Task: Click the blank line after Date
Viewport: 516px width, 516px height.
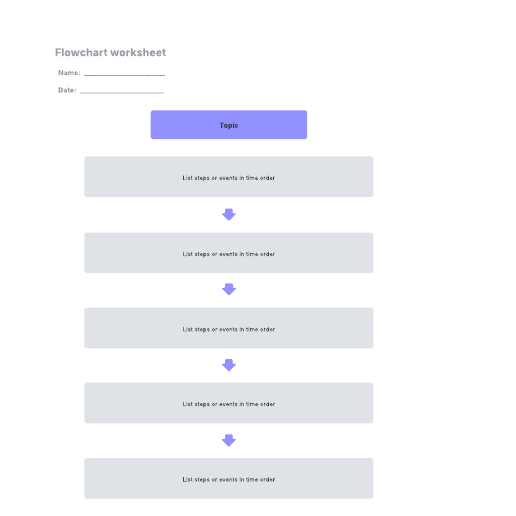Action: pos(122,92)
